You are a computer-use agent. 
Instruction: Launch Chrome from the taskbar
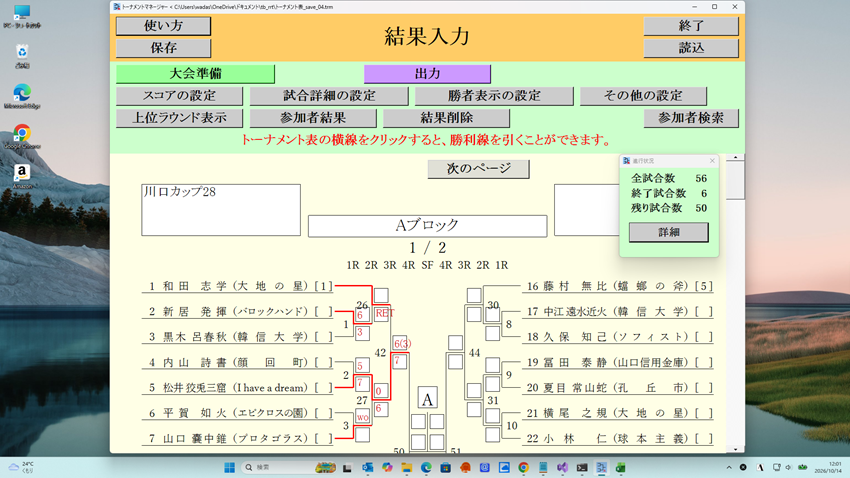tap(524, 467)
